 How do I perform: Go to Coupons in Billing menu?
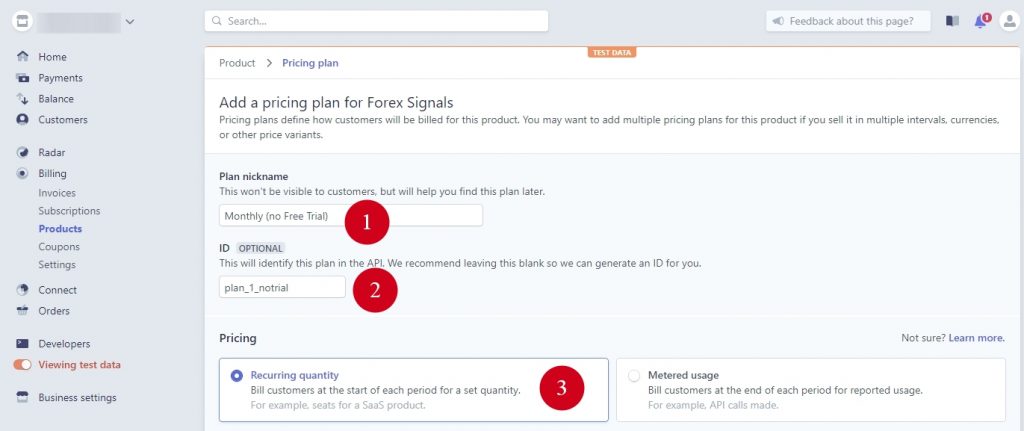pyautogui.click(x=59, y=247)
